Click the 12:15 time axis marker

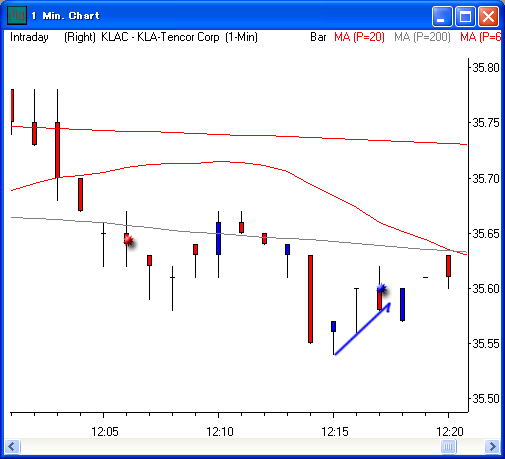coord(334,432)
